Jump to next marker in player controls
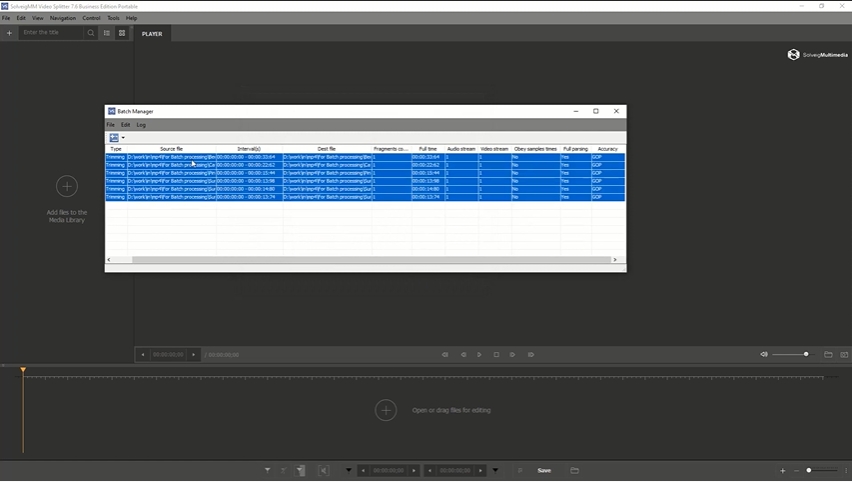Screen dimensions: 852x482 (531, 355)
